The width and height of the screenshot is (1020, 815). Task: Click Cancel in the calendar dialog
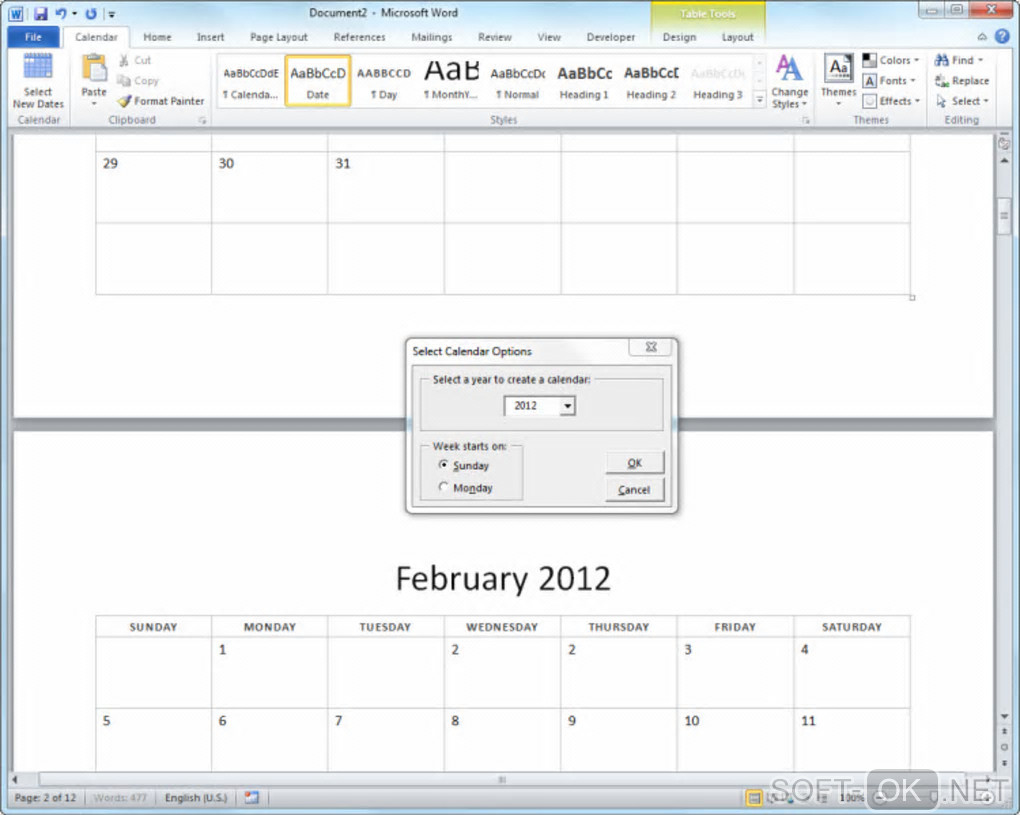click(635, 490)
